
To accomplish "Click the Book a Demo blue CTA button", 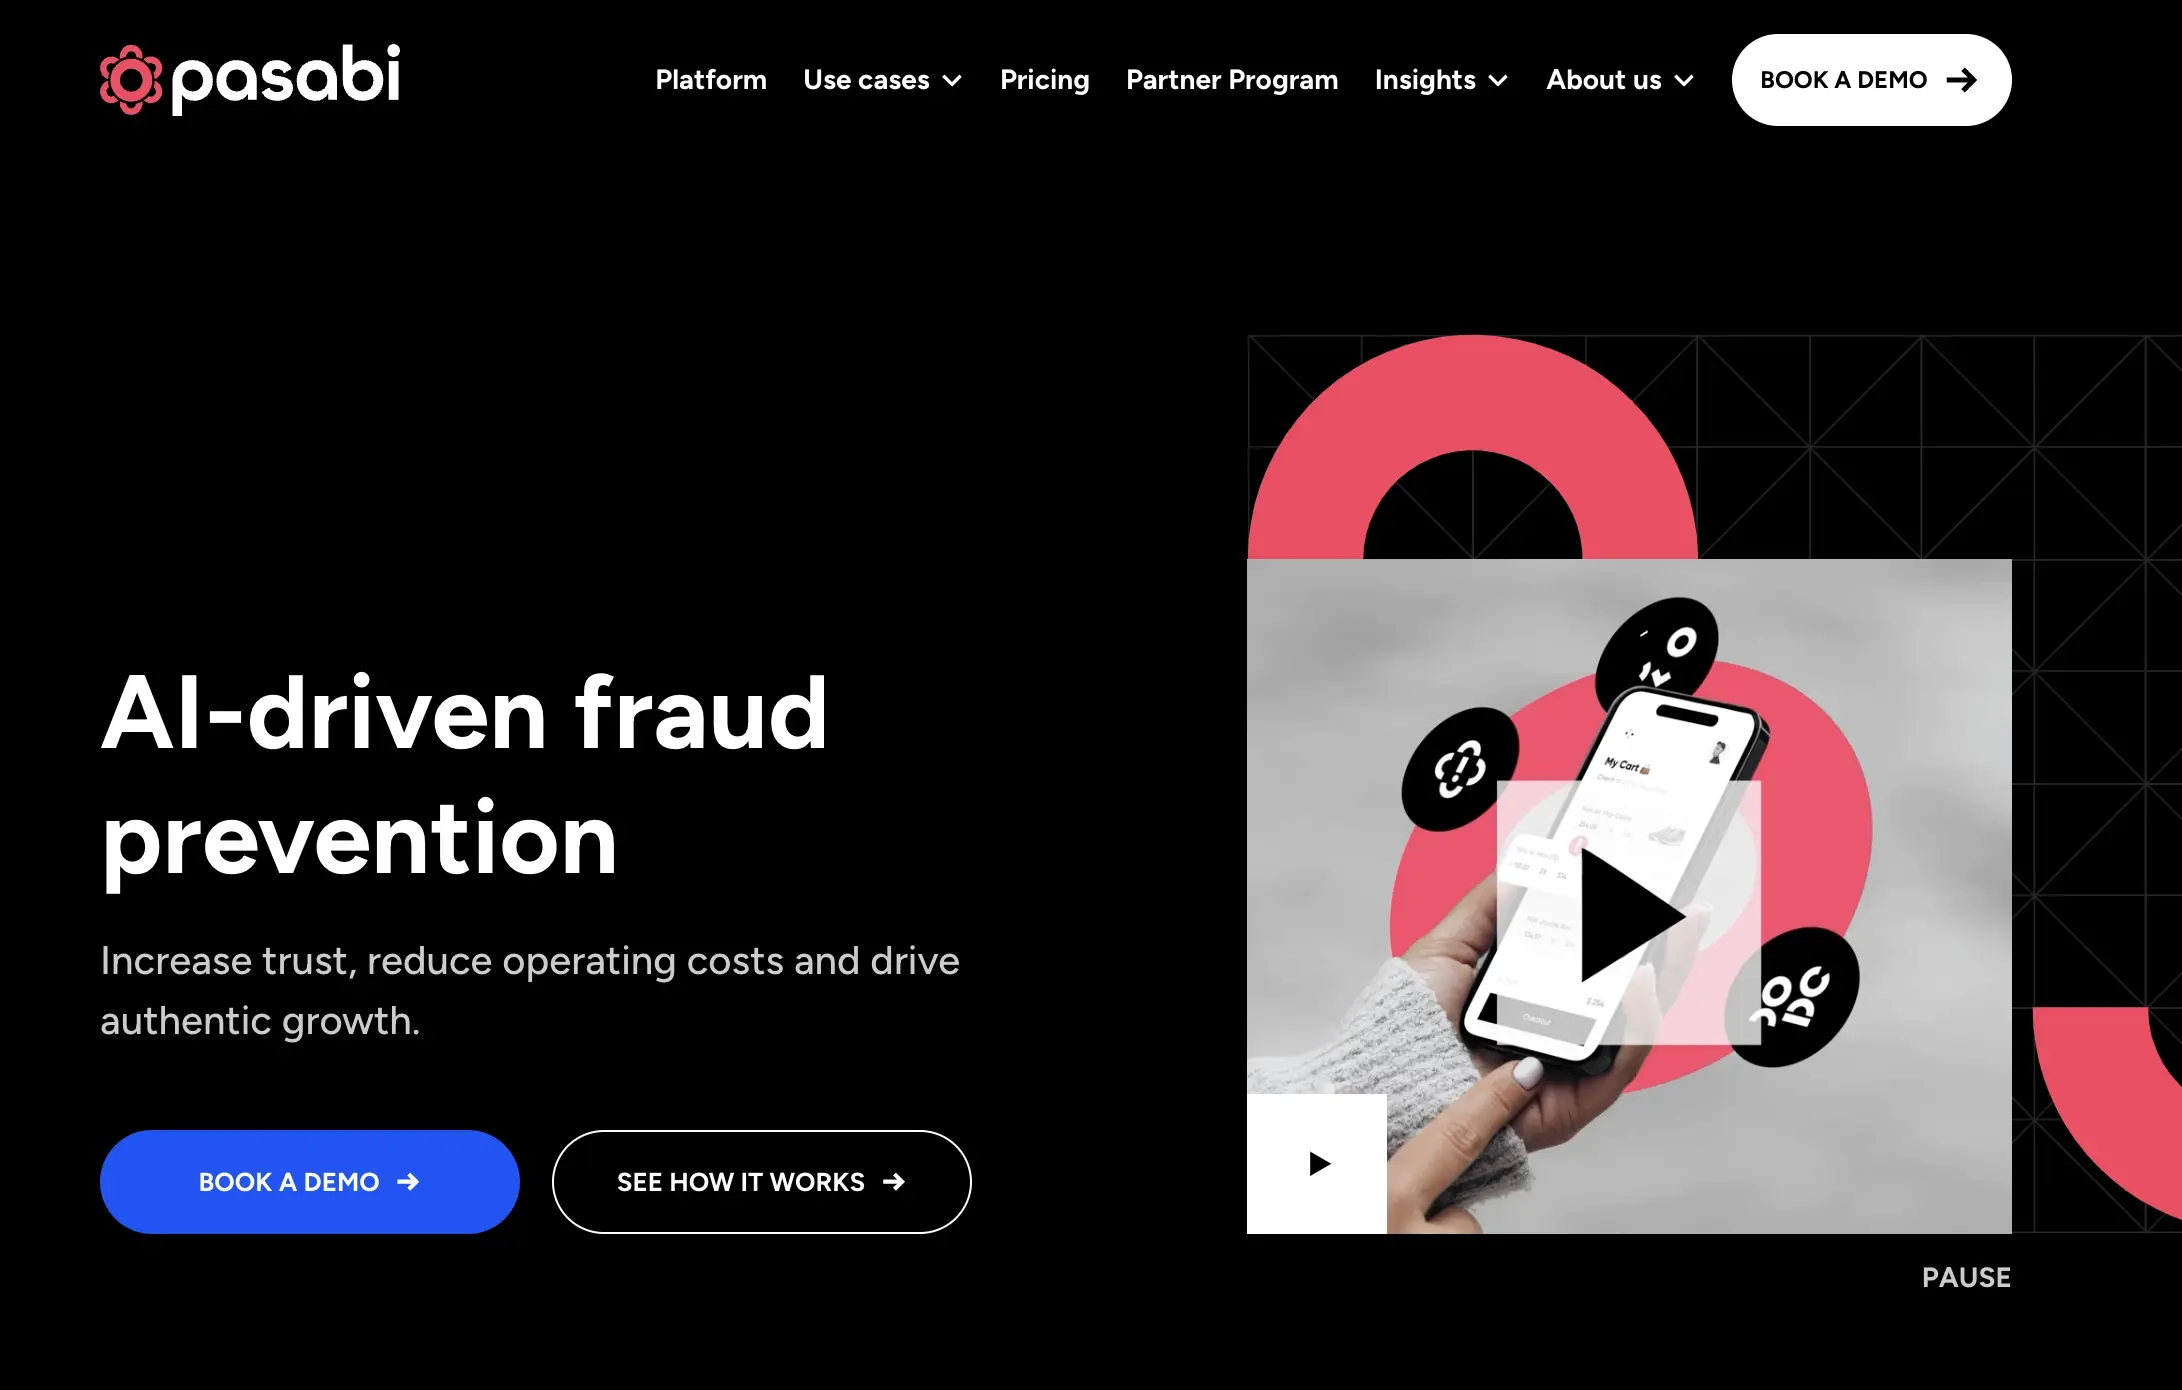I will pos(309,1180).
